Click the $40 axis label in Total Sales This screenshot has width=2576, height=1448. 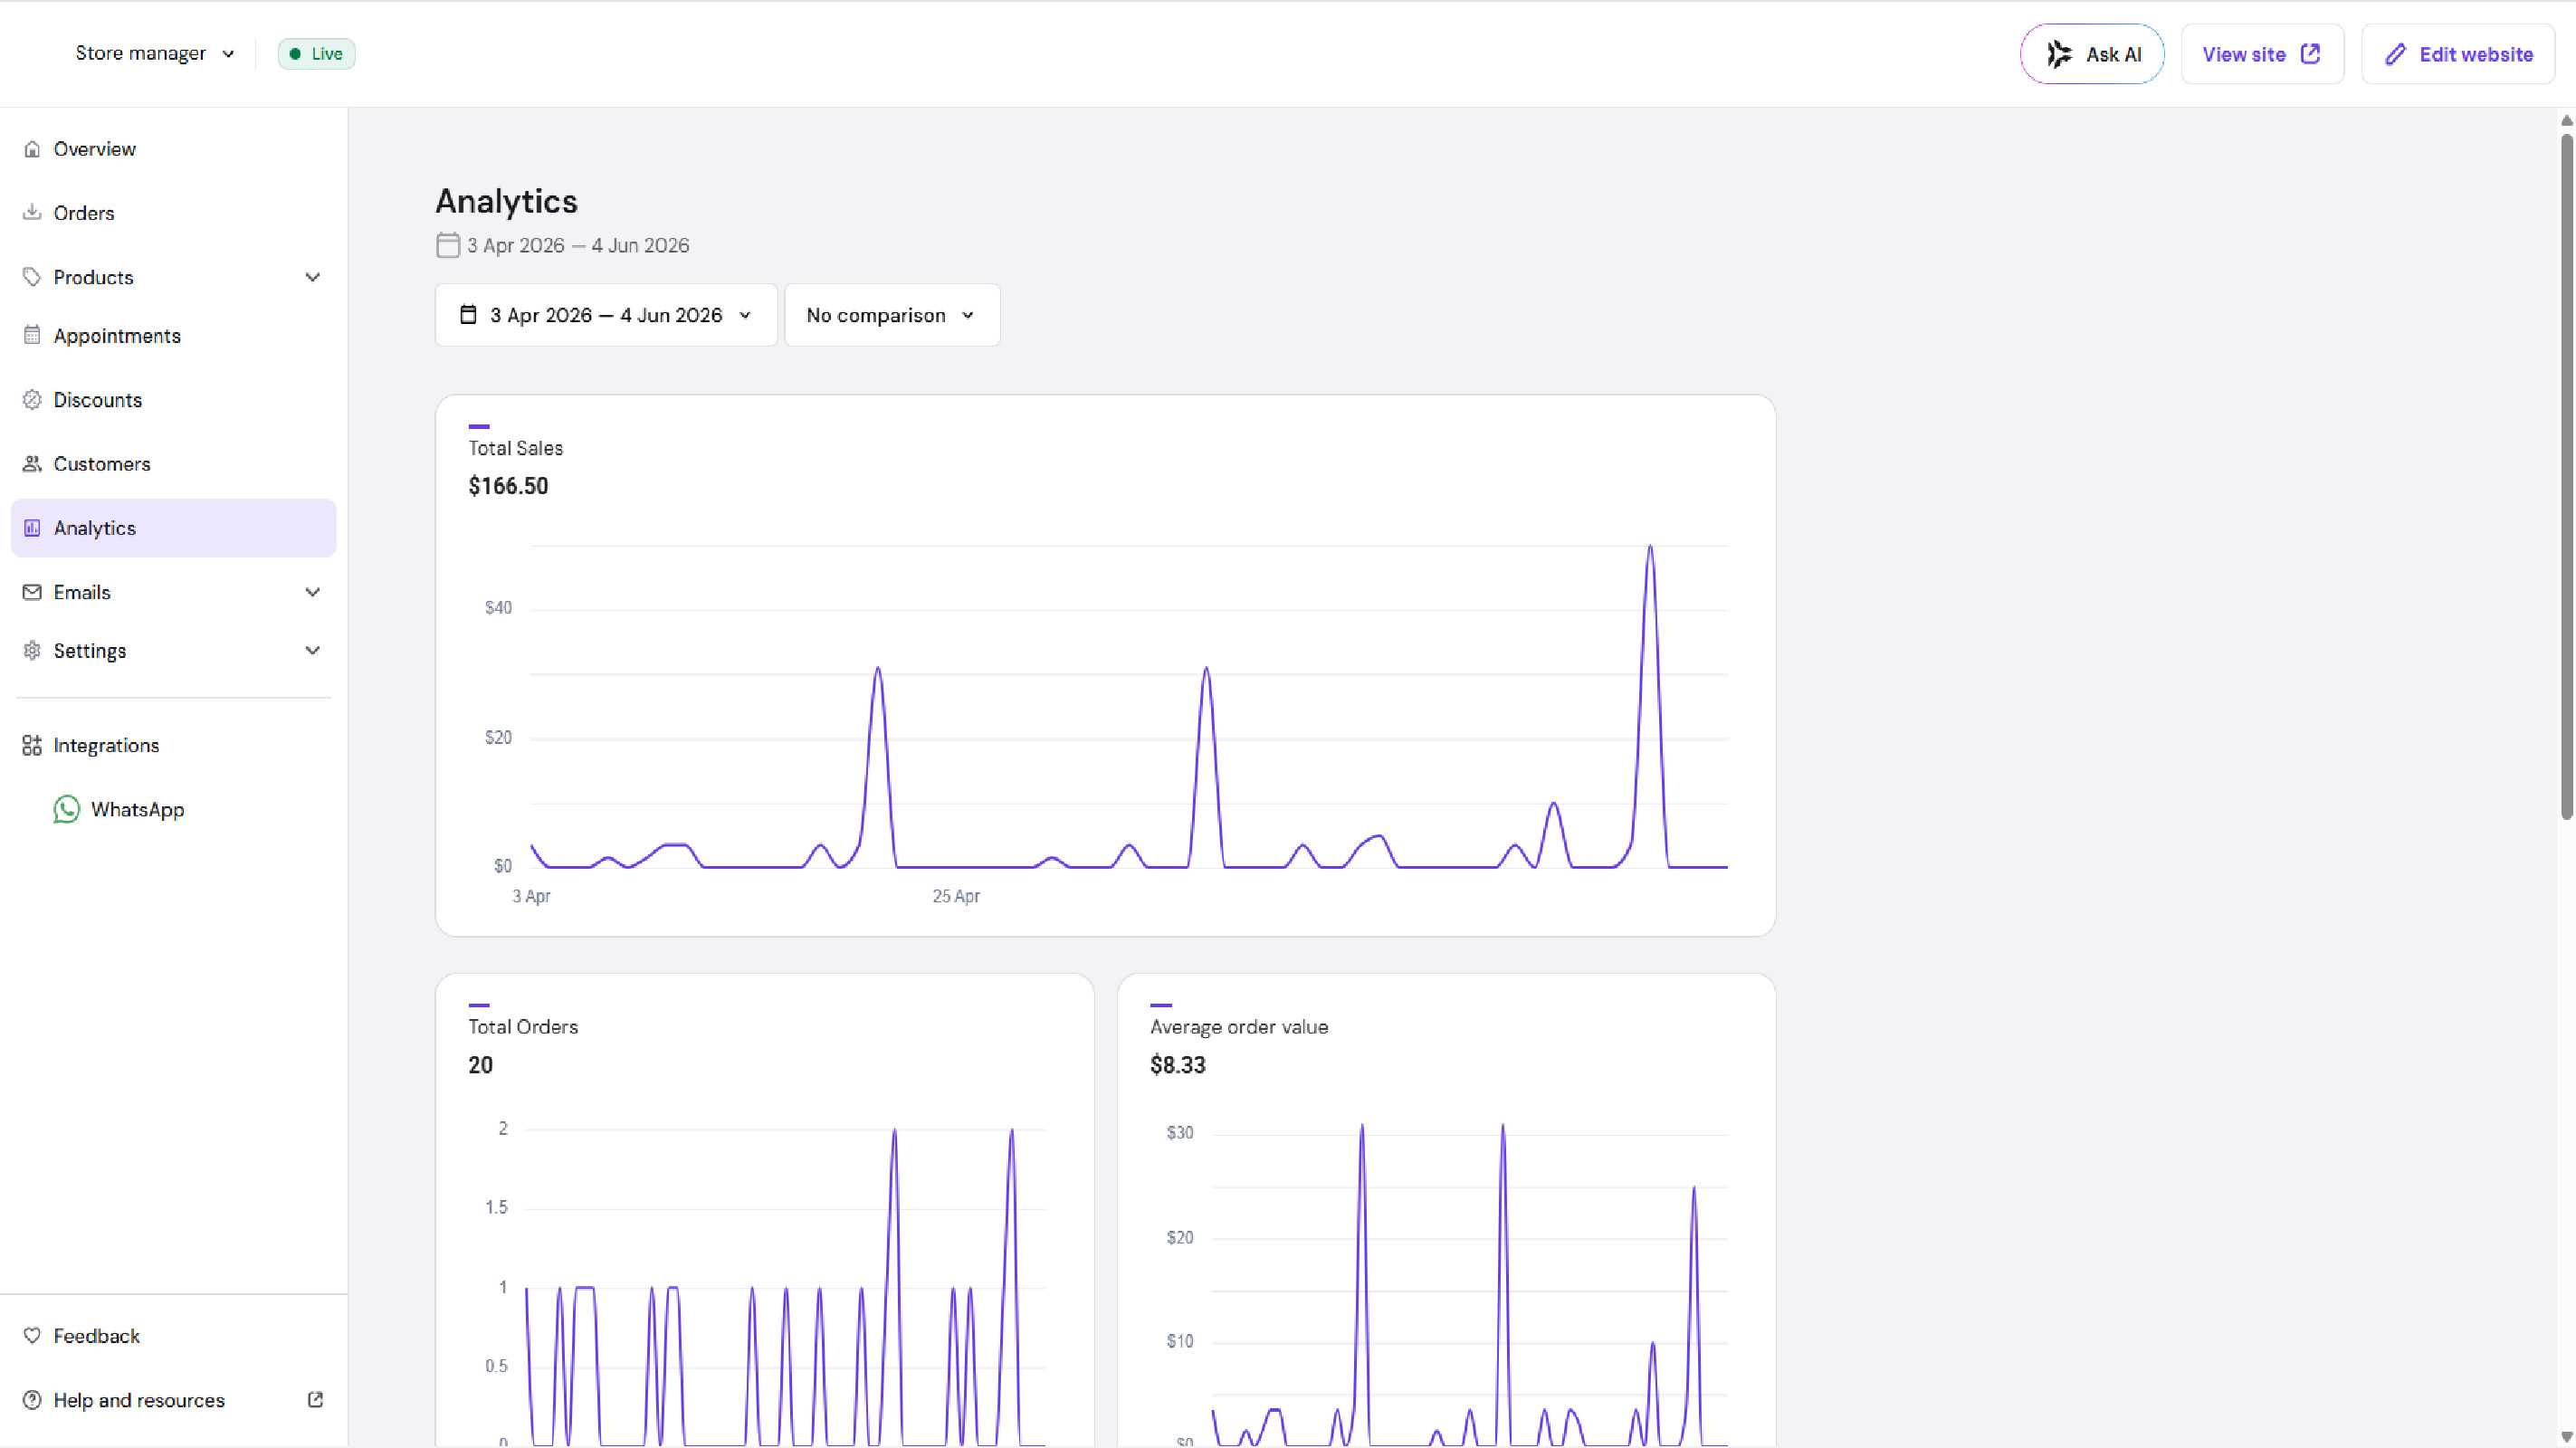click(498, 608)
